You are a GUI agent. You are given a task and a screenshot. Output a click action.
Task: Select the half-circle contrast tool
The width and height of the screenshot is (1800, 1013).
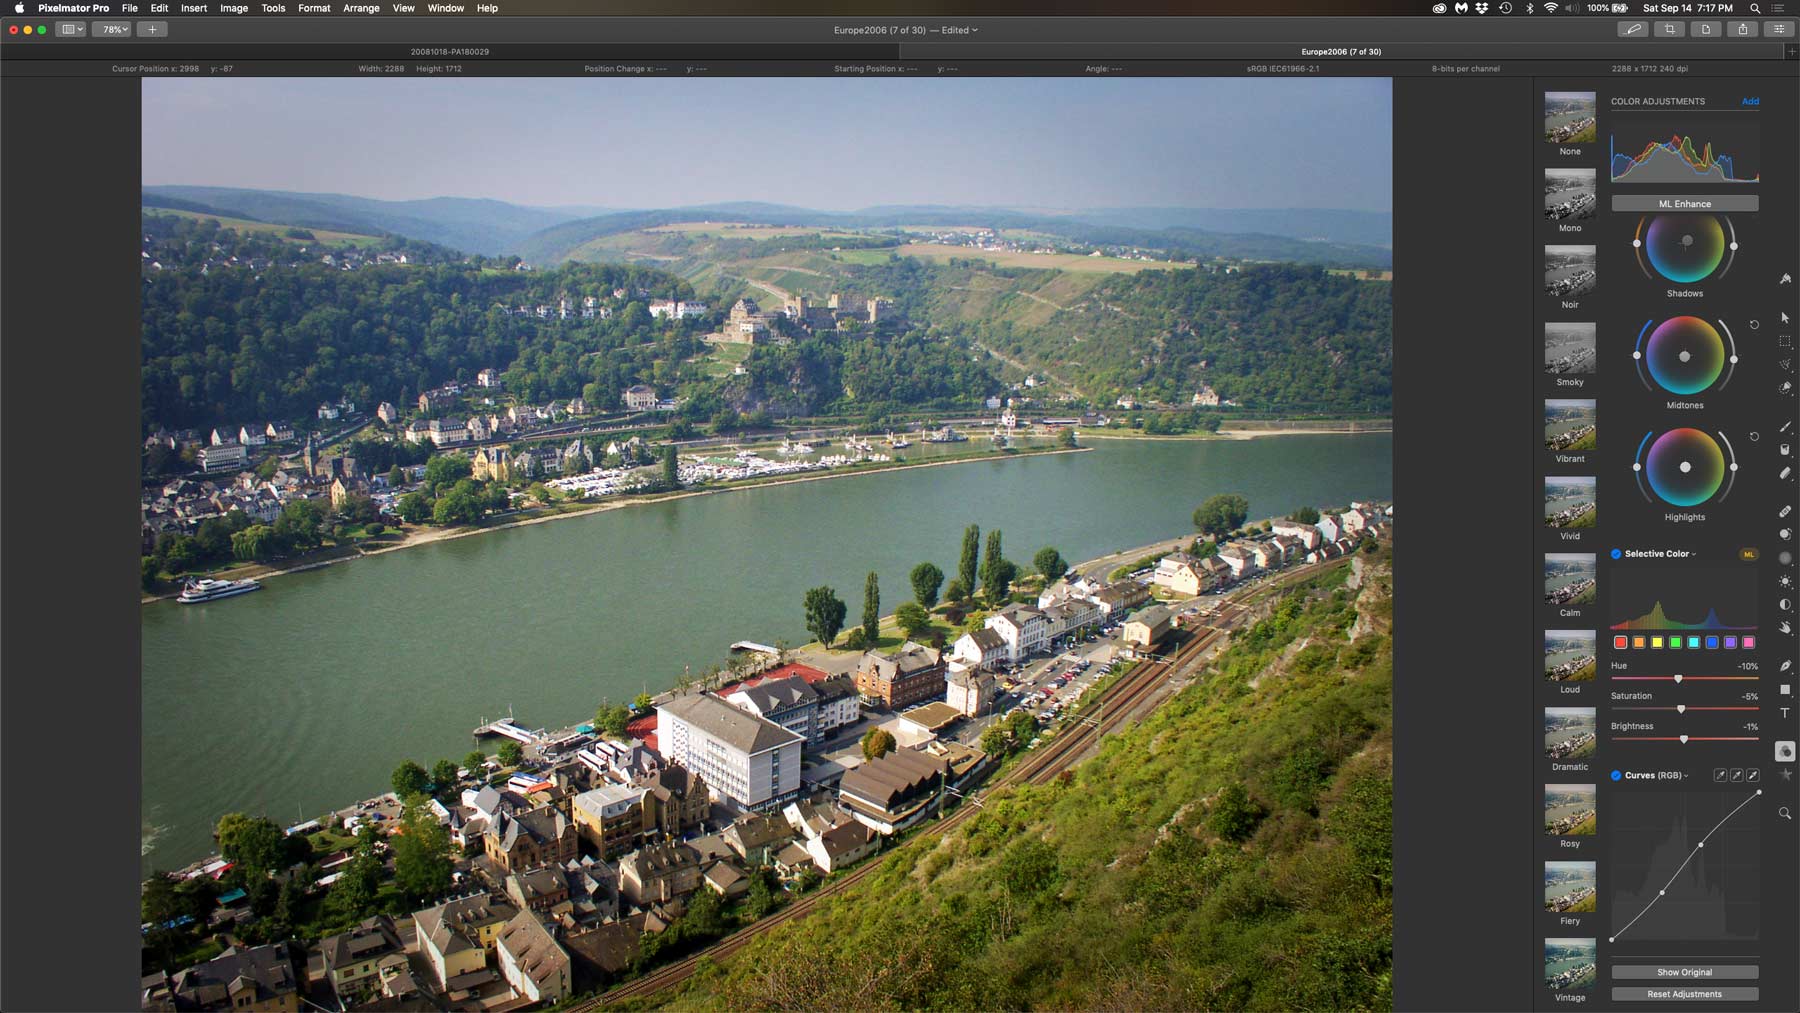pyautogui.click(x=1785, y=604)
